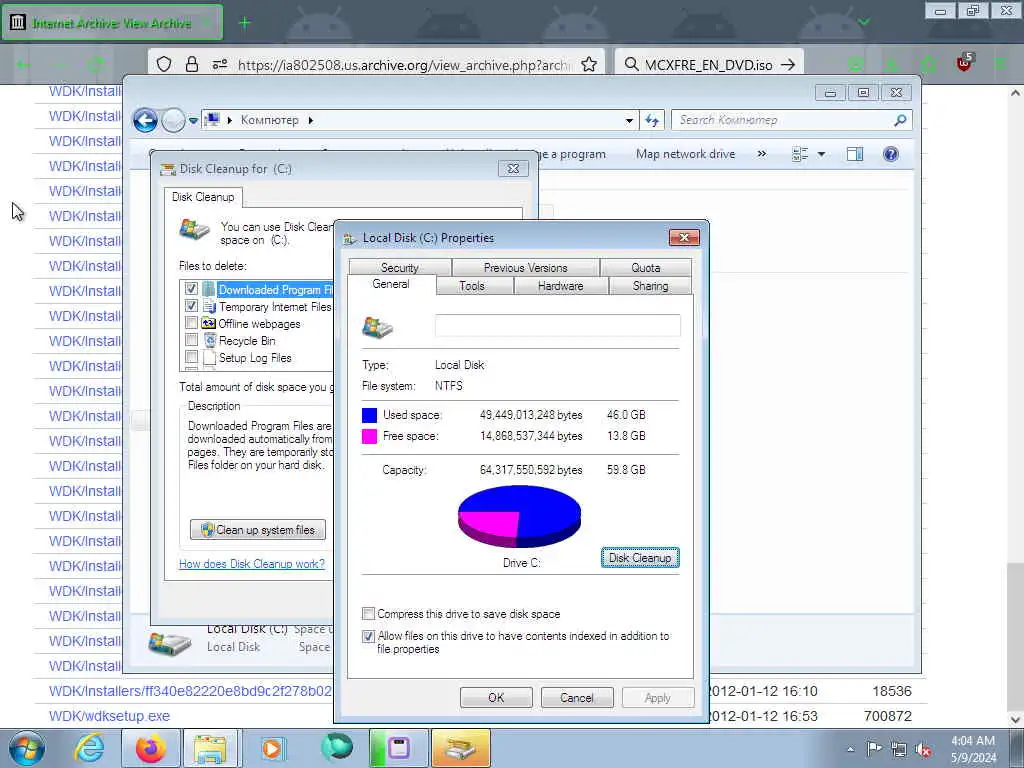Expand breadcrumb arrow after Компютер
1024x768 pixels.
pos(311,120)
